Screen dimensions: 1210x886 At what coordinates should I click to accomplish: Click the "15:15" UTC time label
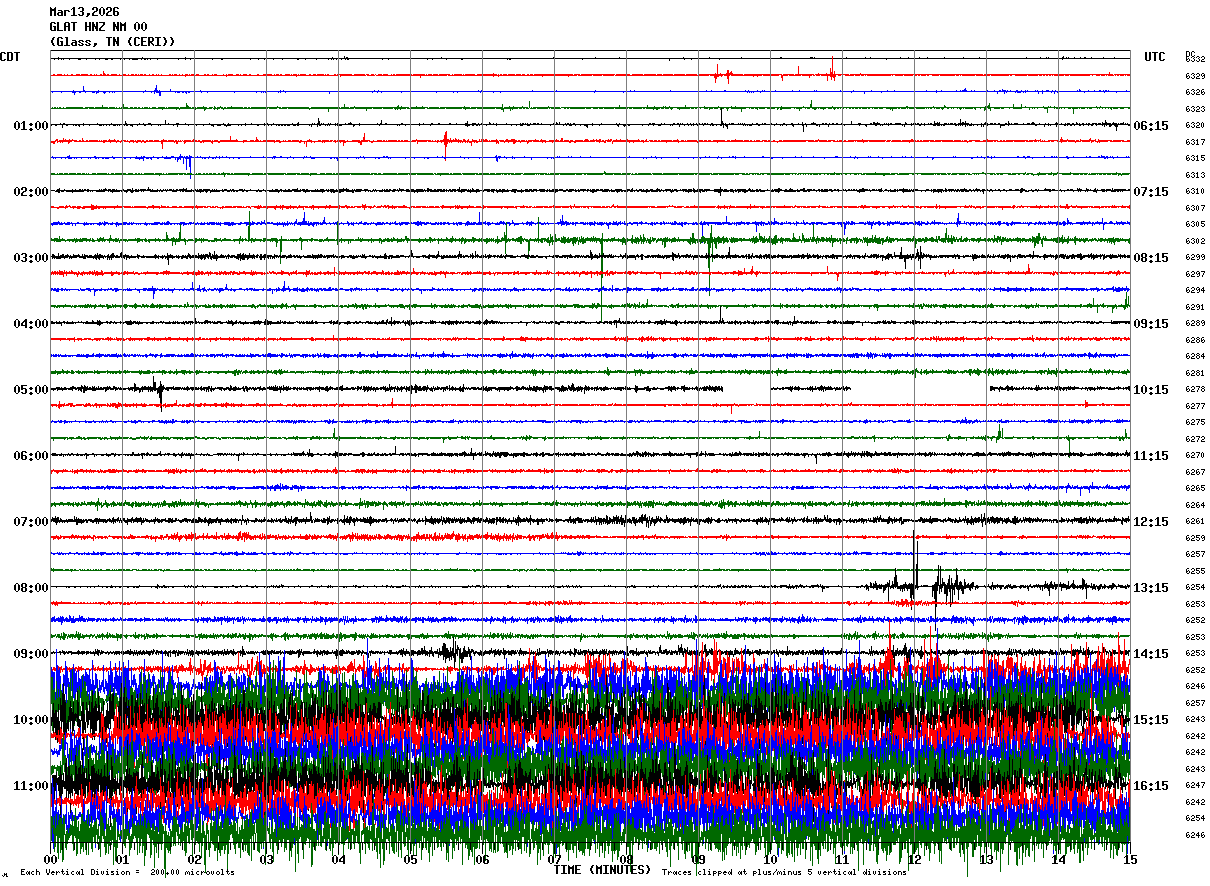coord(1151,720)
